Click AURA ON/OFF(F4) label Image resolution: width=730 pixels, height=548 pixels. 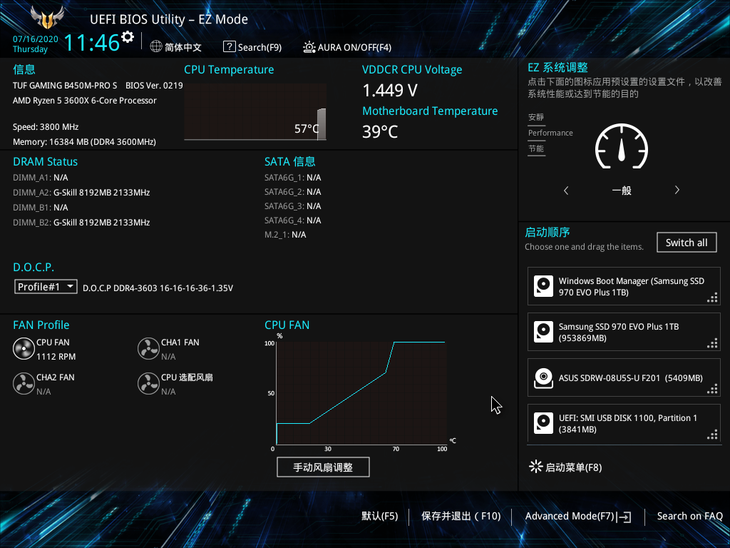pyautogui.click(x=354, y=47)
